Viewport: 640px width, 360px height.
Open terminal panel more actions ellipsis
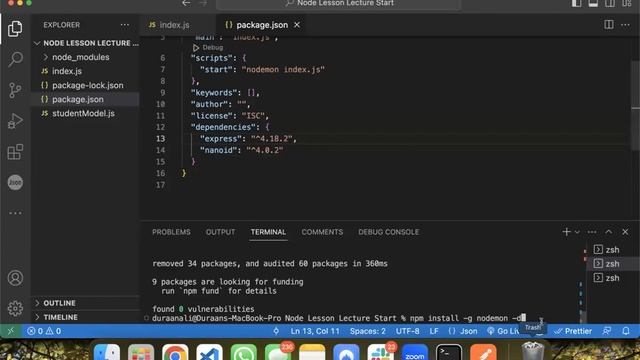coord(592,232)
